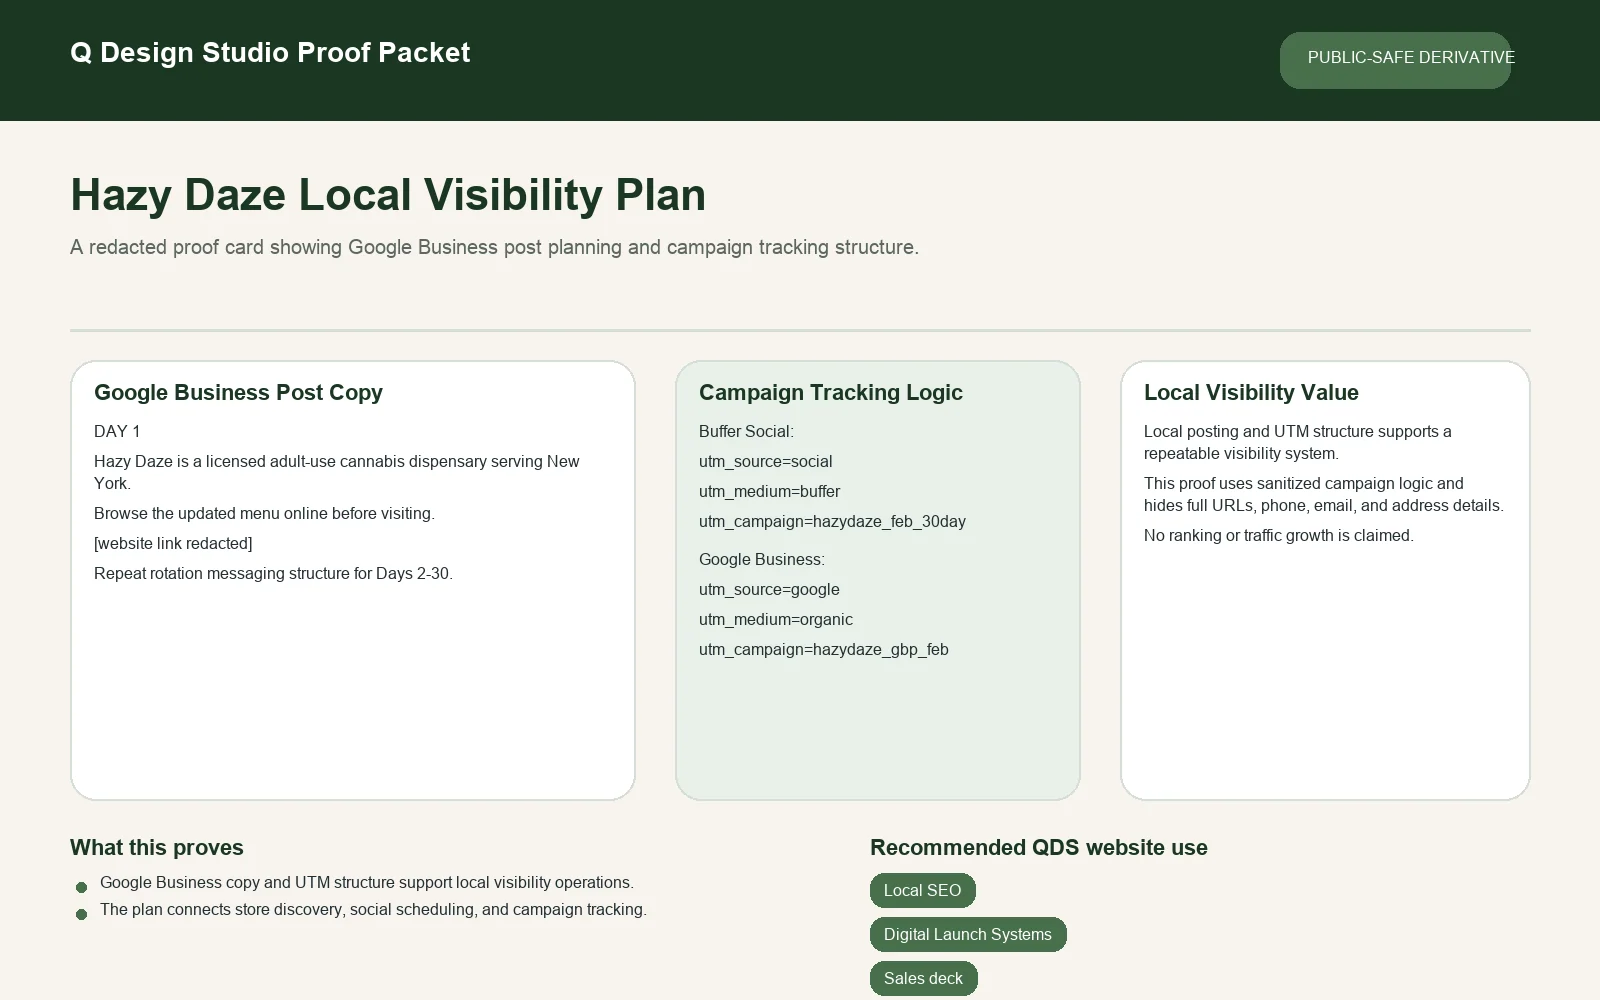1600x1000 pixels.
Task: Click the DAY 1 label
Action: tap(117, 431)
